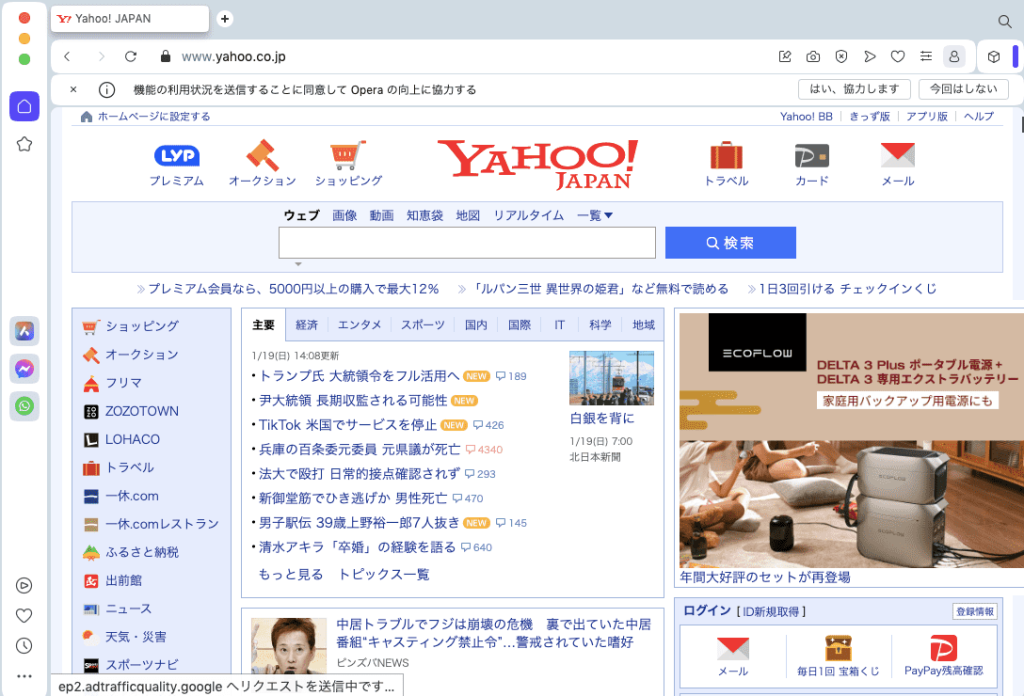The height and width of the screenshot is (696, 1024).
Task: Open トランプ氏 大統領令をフル活用へ headline
Action: coord(359,376)
